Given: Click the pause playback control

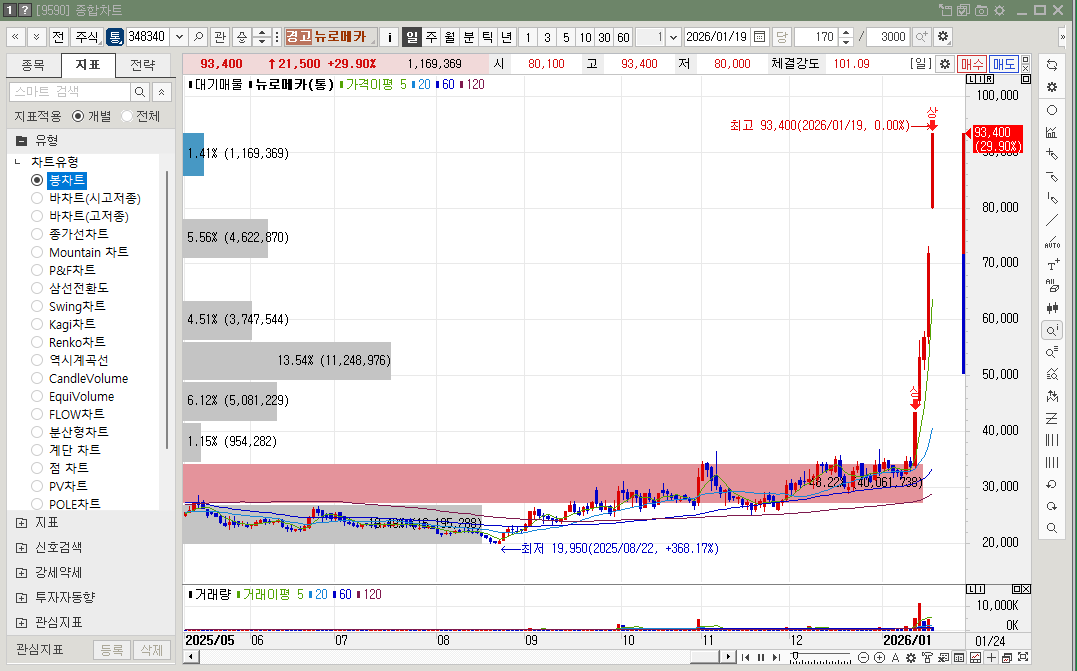Looking at the screenshot, I should point(761,658).
